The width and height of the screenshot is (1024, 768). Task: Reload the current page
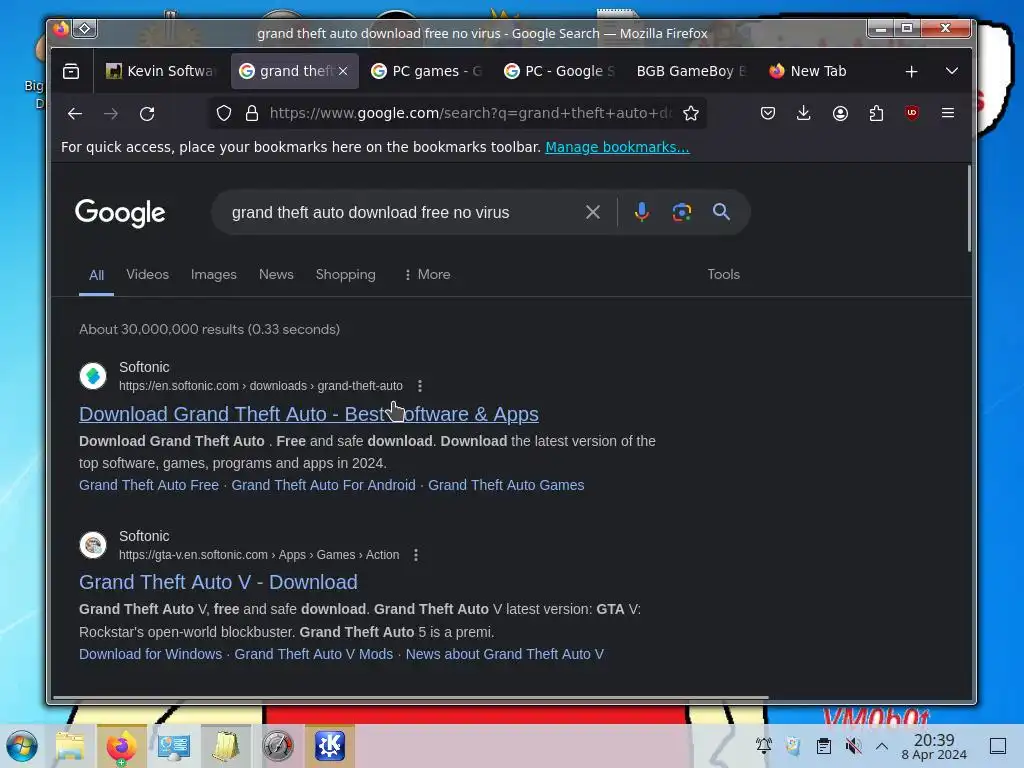pos(147,114)
